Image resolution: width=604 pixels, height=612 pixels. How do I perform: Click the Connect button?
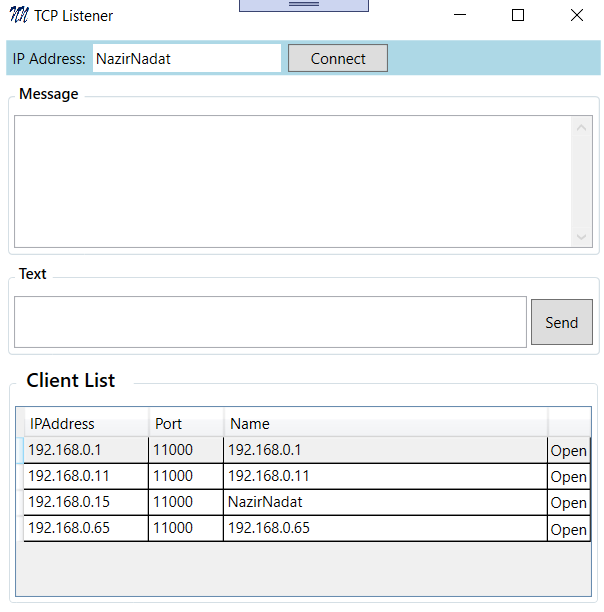pos(338,58)
